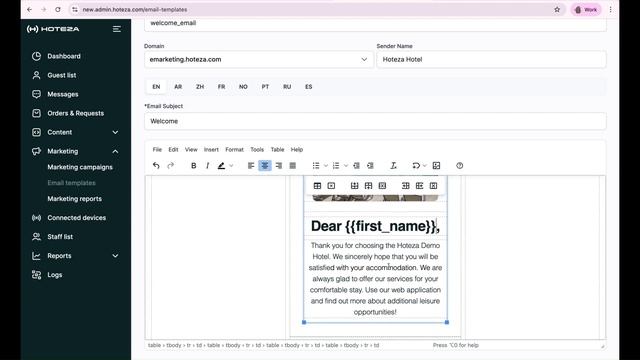640x360 pixels.
Task: Switch to the AR language tab
Action: (x=178, y=87)
